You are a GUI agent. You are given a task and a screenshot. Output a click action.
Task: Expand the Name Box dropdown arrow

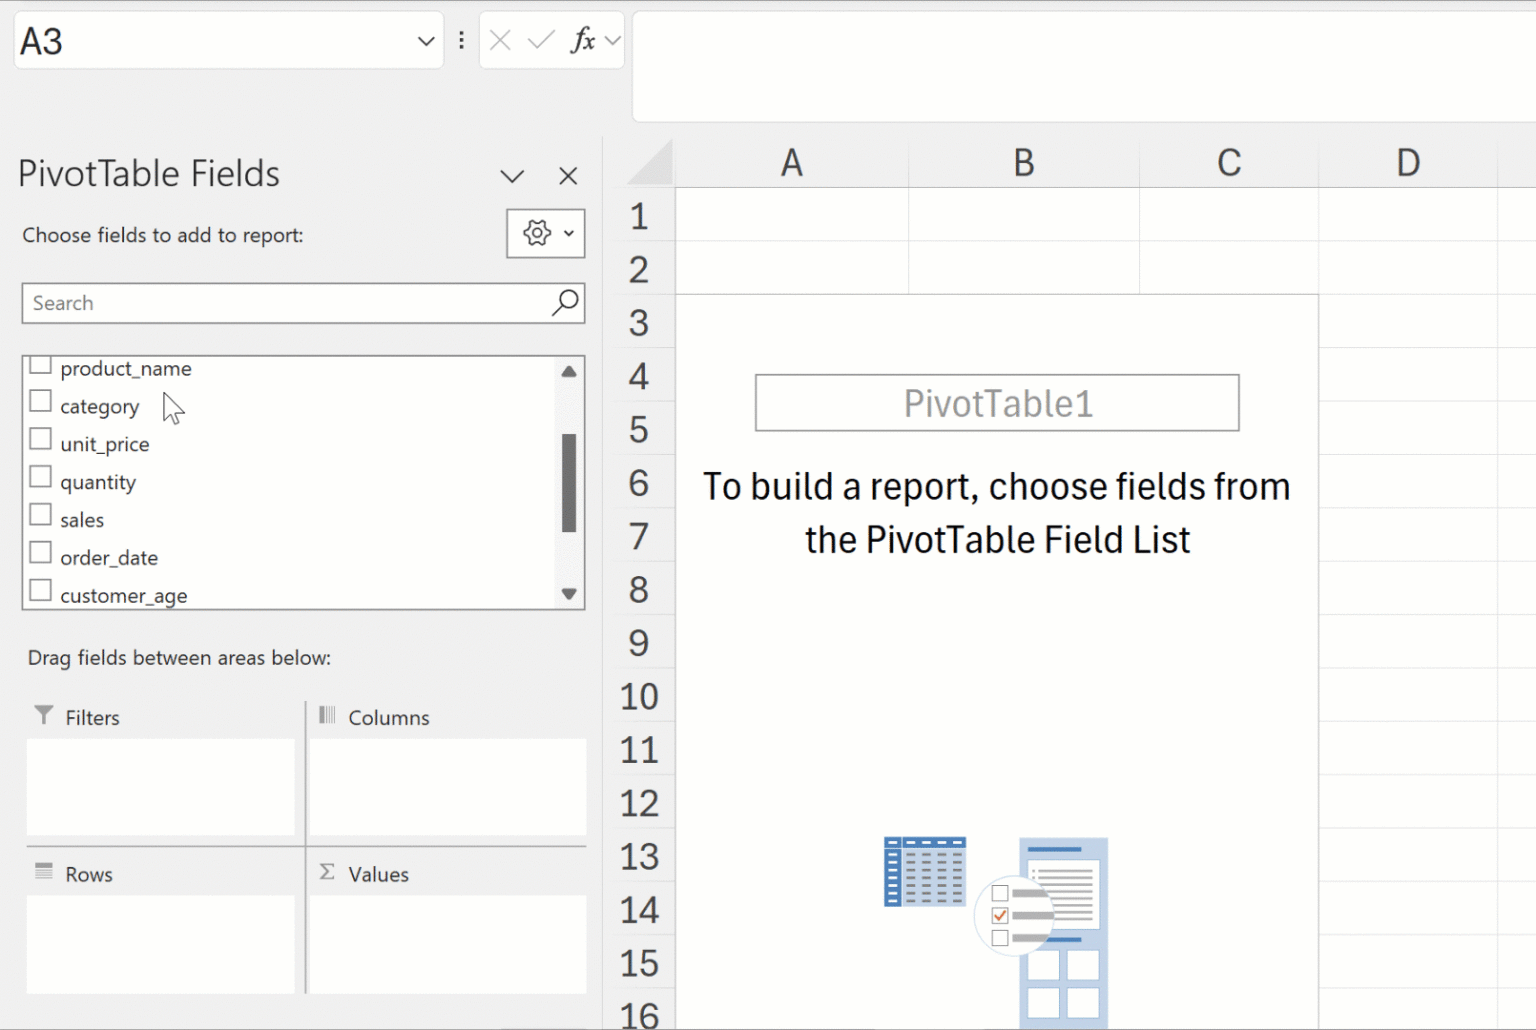point(426,41)
